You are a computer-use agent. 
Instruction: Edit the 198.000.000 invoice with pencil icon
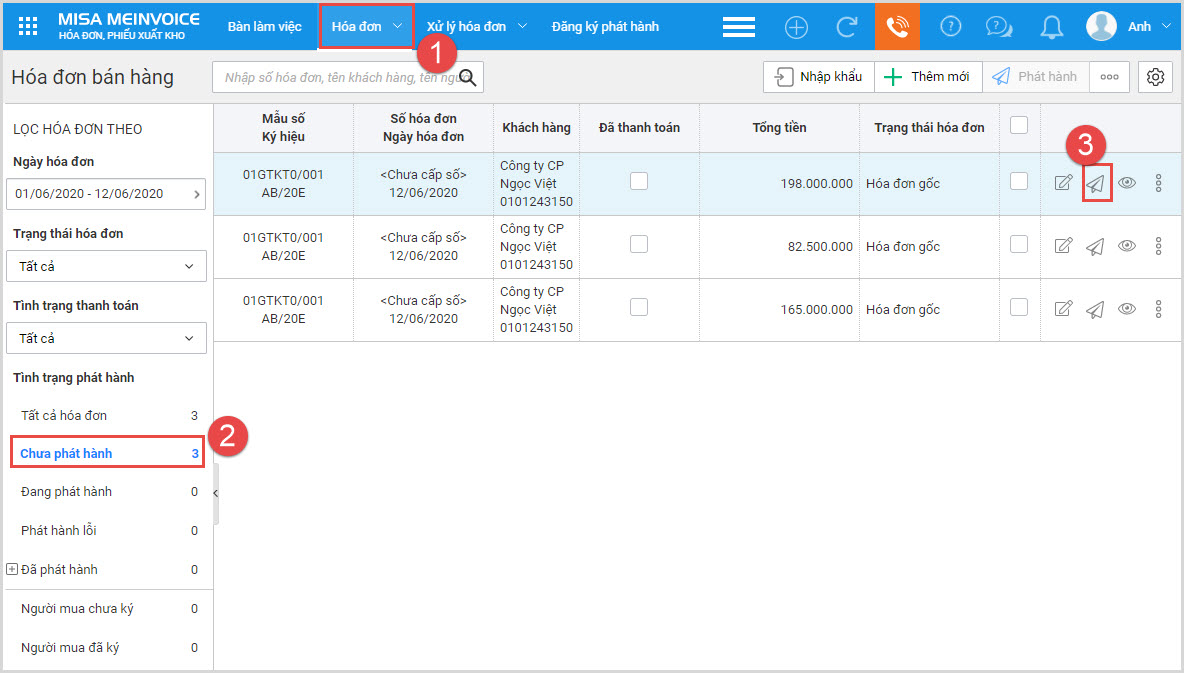[x=1063, y=183]
